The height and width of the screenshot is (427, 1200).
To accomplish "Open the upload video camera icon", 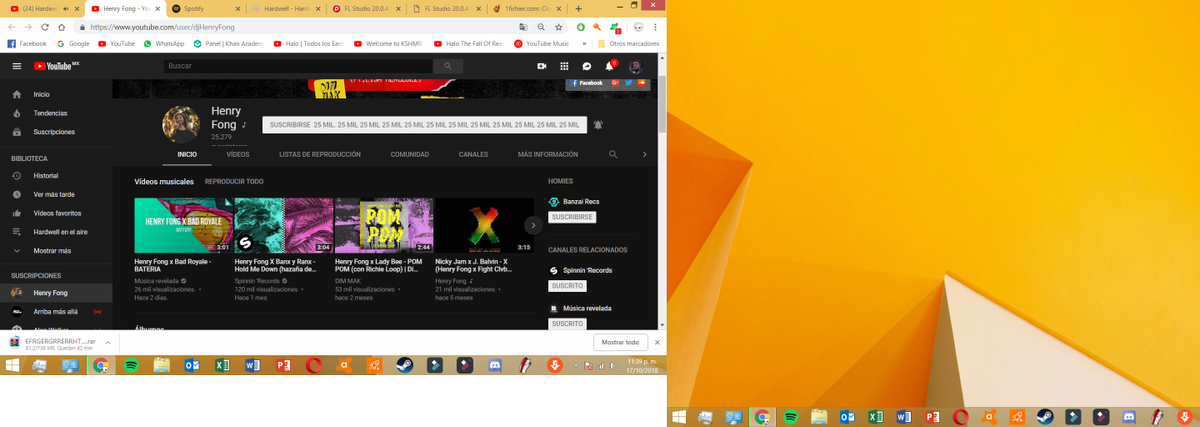I will coord(541,66).
